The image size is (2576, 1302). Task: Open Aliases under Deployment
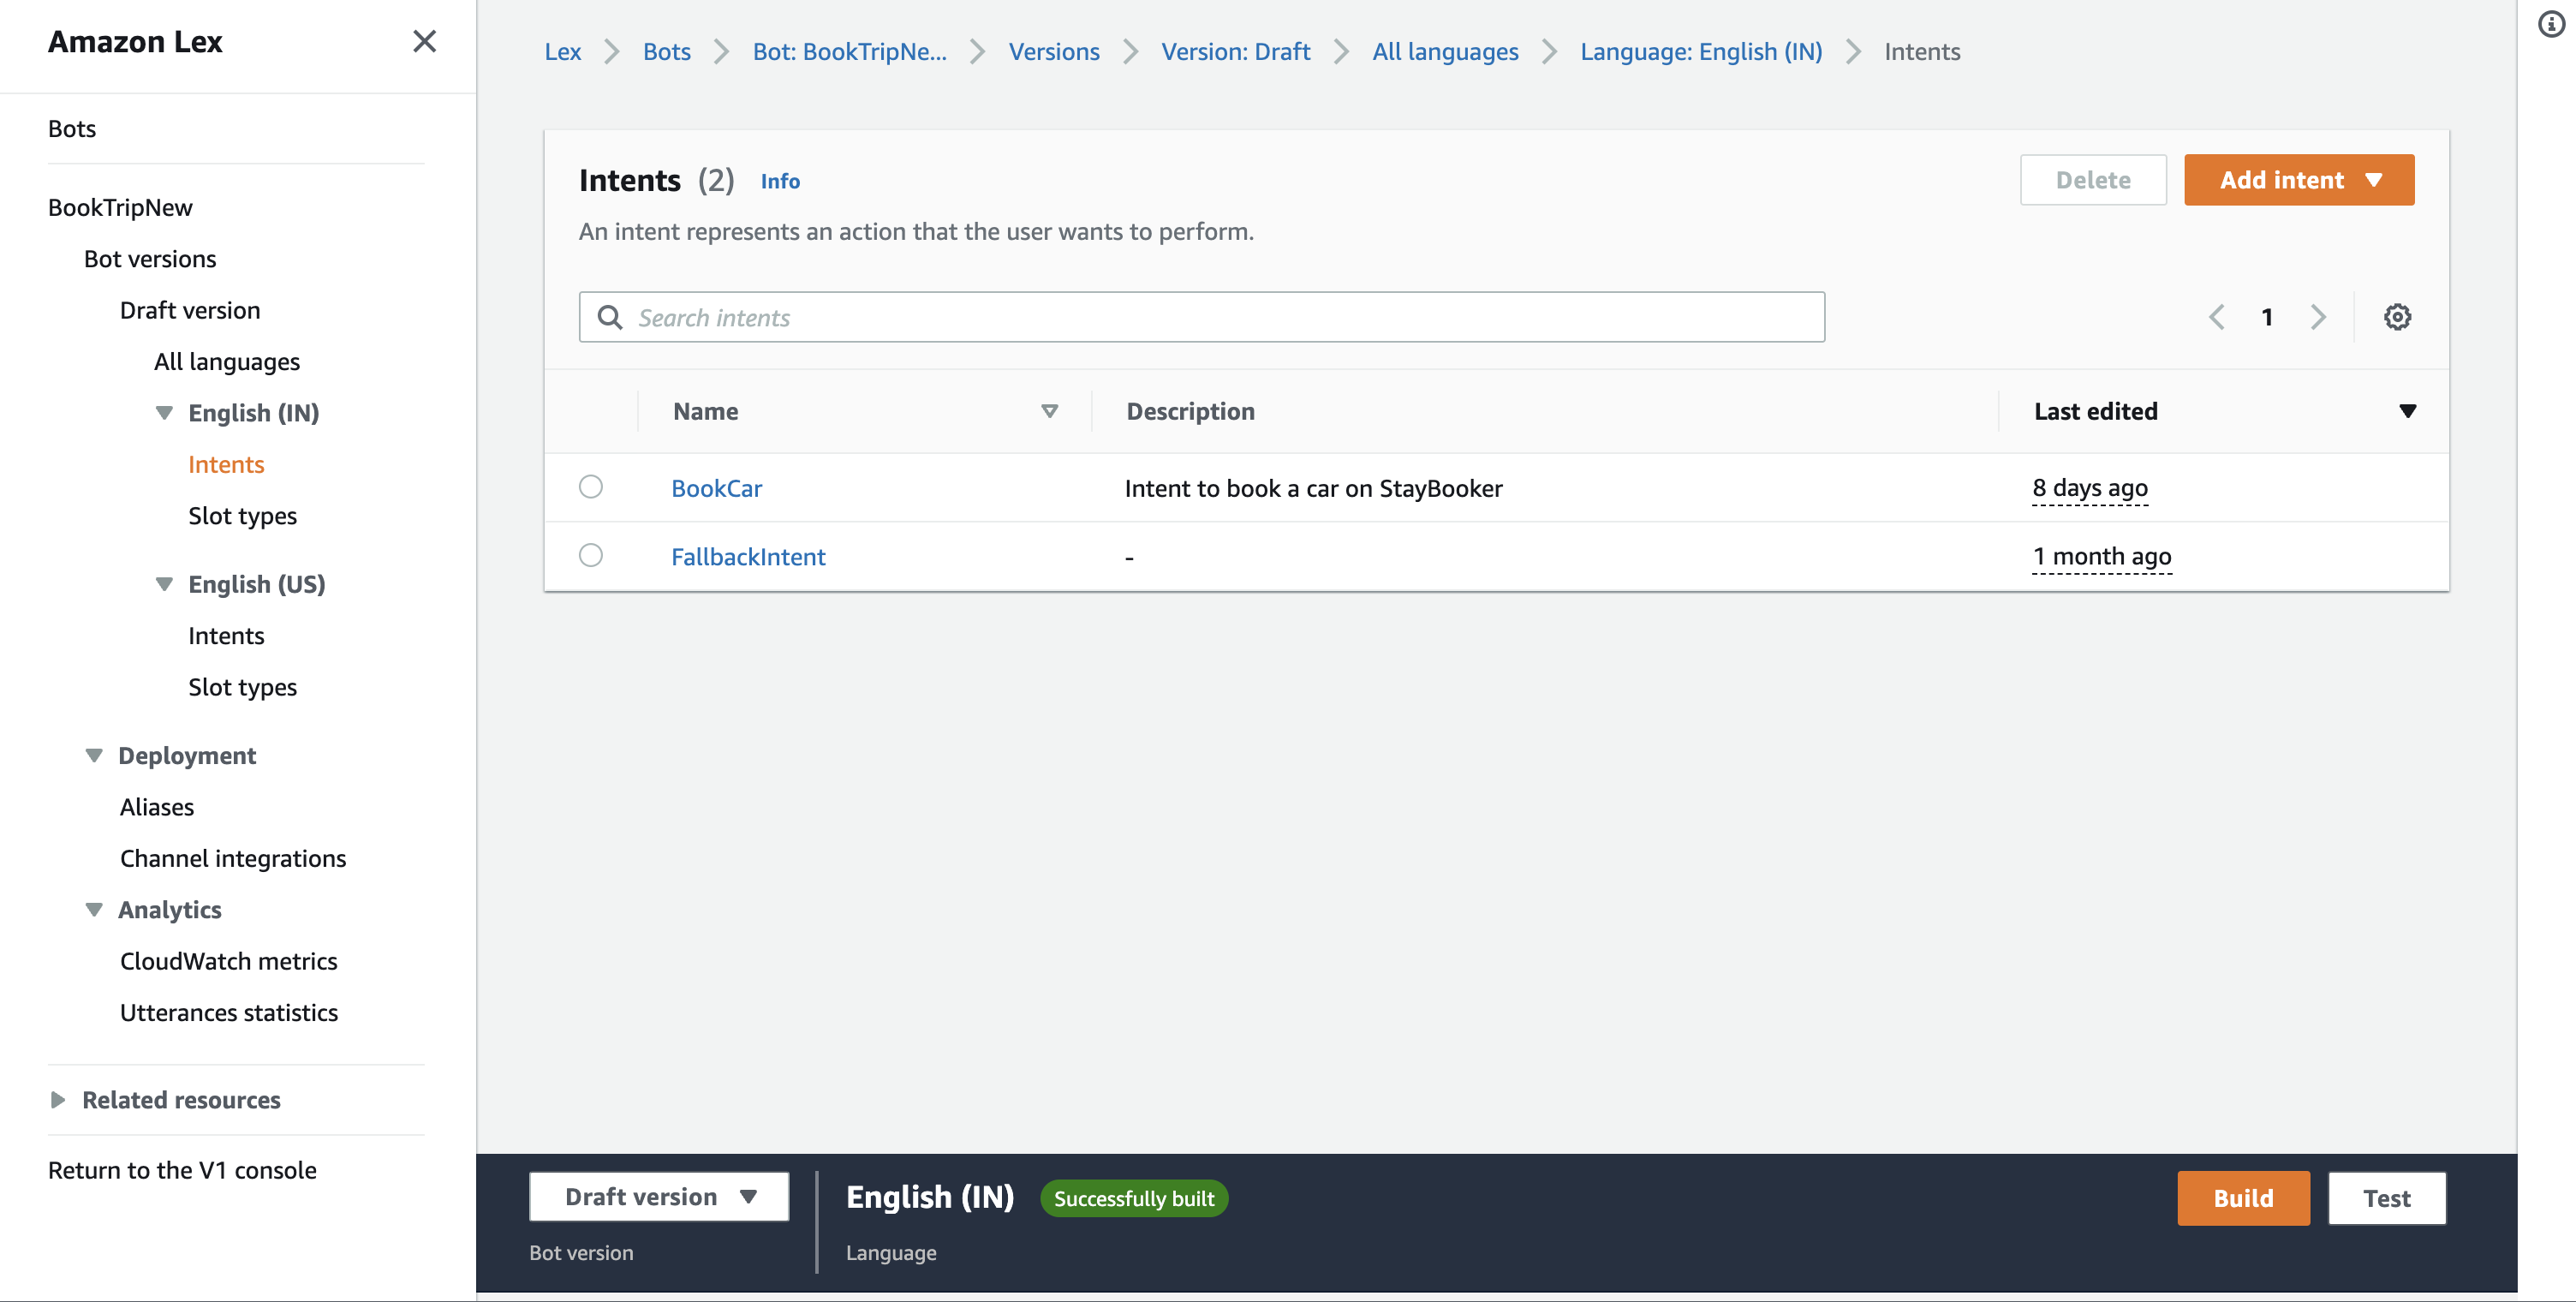coord(157,806)
